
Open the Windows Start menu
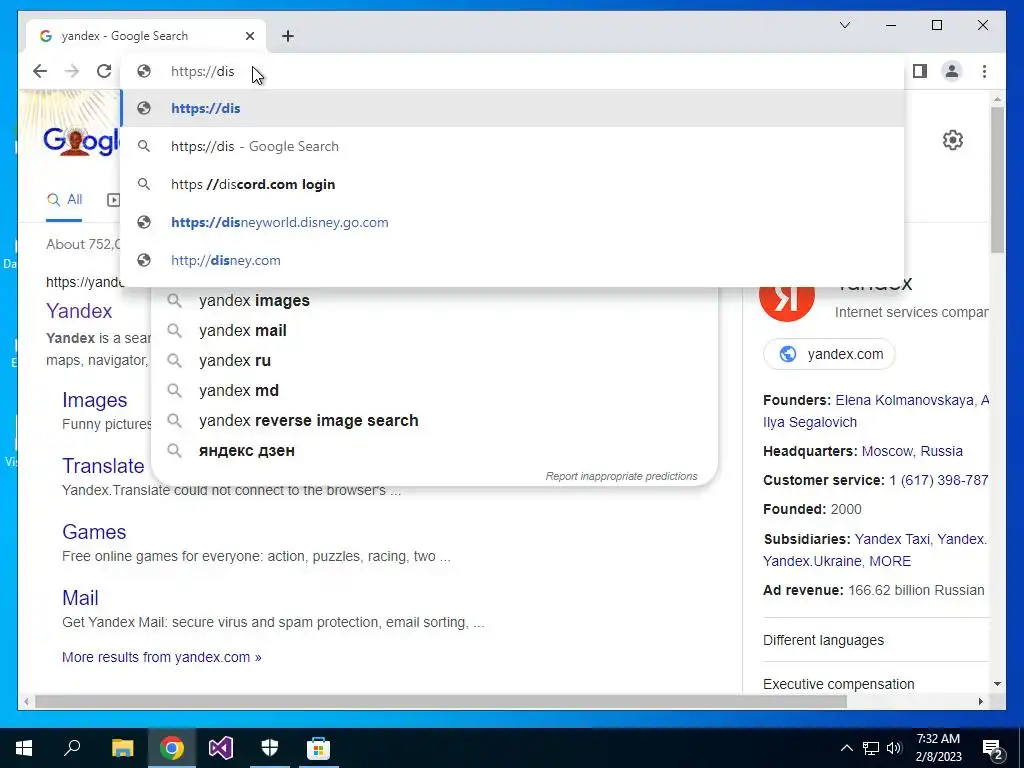click(24, 748)
